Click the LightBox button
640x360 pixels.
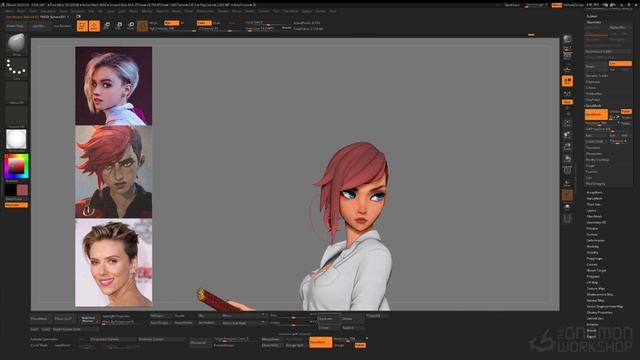[38, 26]
